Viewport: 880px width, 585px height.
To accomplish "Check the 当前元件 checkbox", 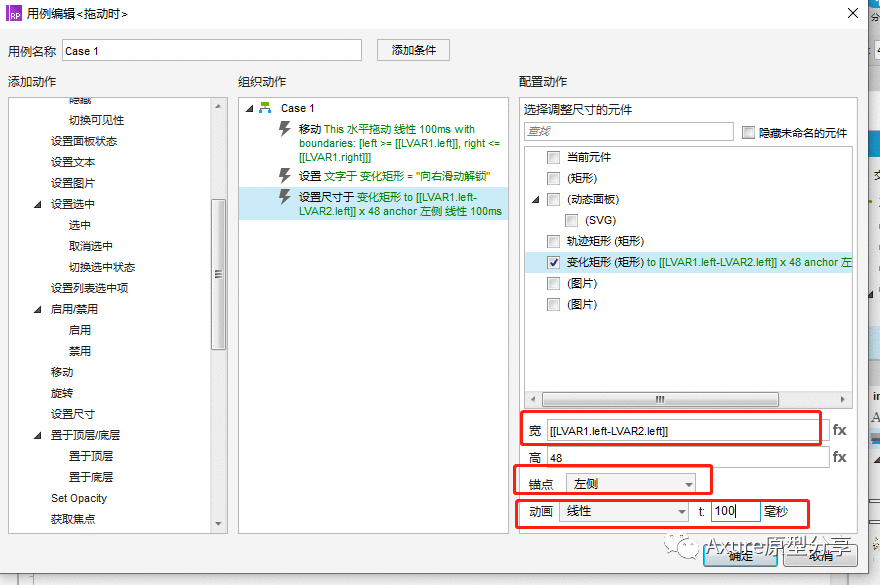I will [x=553, y=157].
